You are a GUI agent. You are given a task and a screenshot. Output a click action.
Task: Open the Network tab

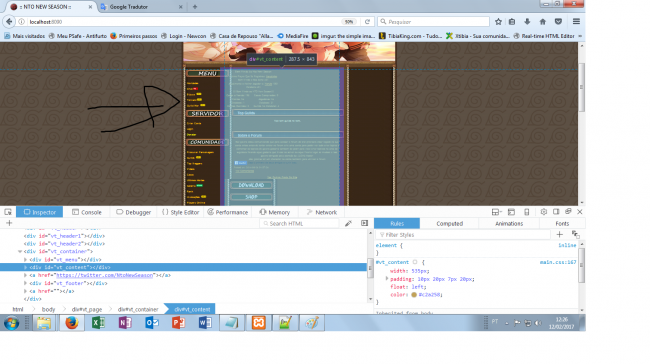[x=322, y=212]
